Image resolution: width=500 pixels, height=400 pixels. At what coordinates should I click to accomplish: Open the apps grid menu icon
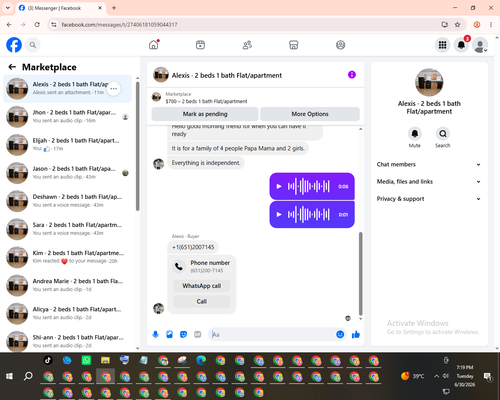click(x=442, y=45)
